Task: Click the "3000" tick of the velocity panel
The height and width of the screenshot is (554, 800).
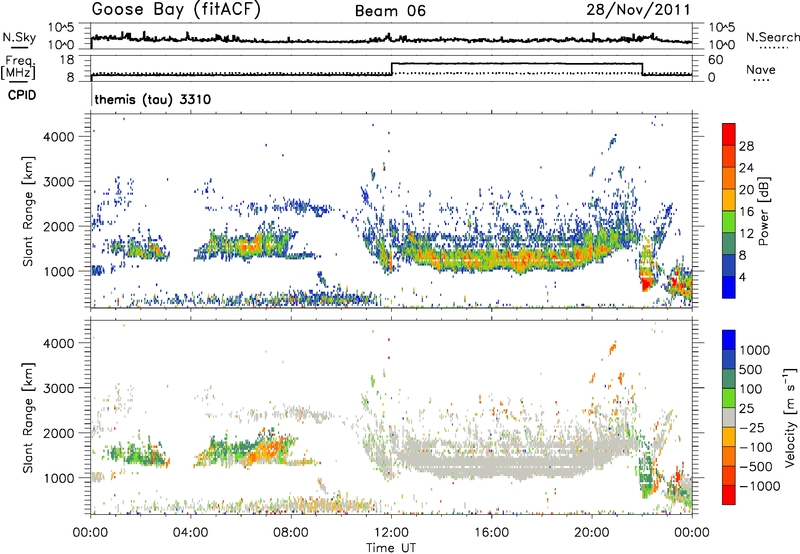Action: [58, 388]
